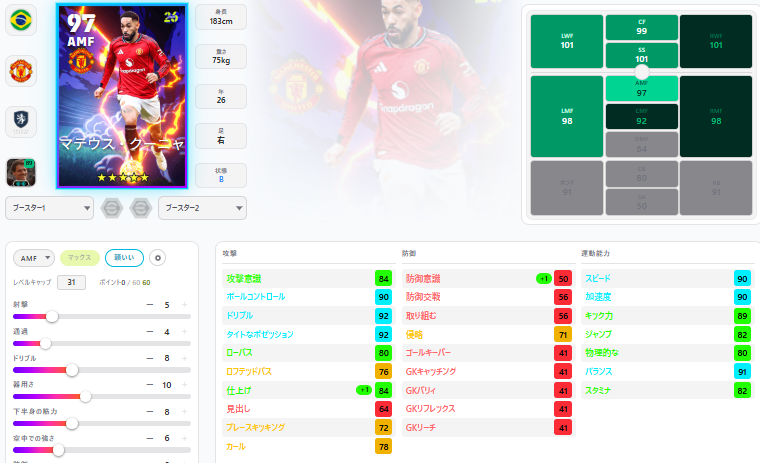Click the Manchester United club badge icon
This screenshot has height=463, width=760.
pyautogui.click(x=21, y=71)
